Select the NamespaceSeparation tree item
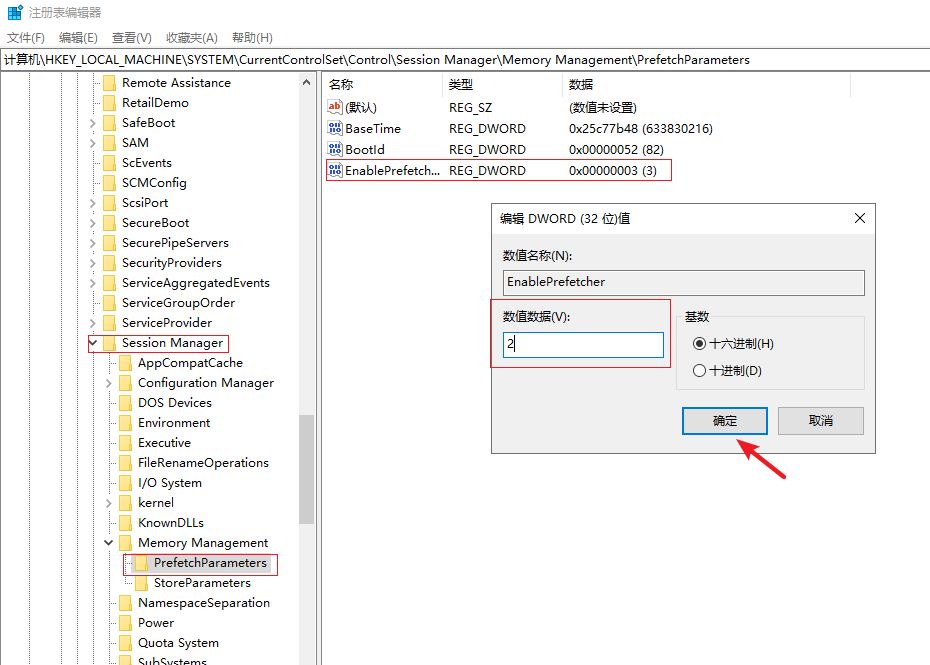930x665 pixels. click(x=203, y=603)
